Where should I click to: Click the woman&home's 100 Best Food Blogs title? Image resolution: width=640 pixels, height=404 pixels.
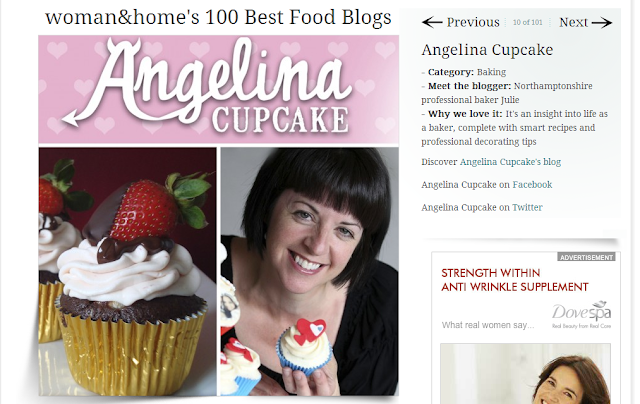point(218,18)
